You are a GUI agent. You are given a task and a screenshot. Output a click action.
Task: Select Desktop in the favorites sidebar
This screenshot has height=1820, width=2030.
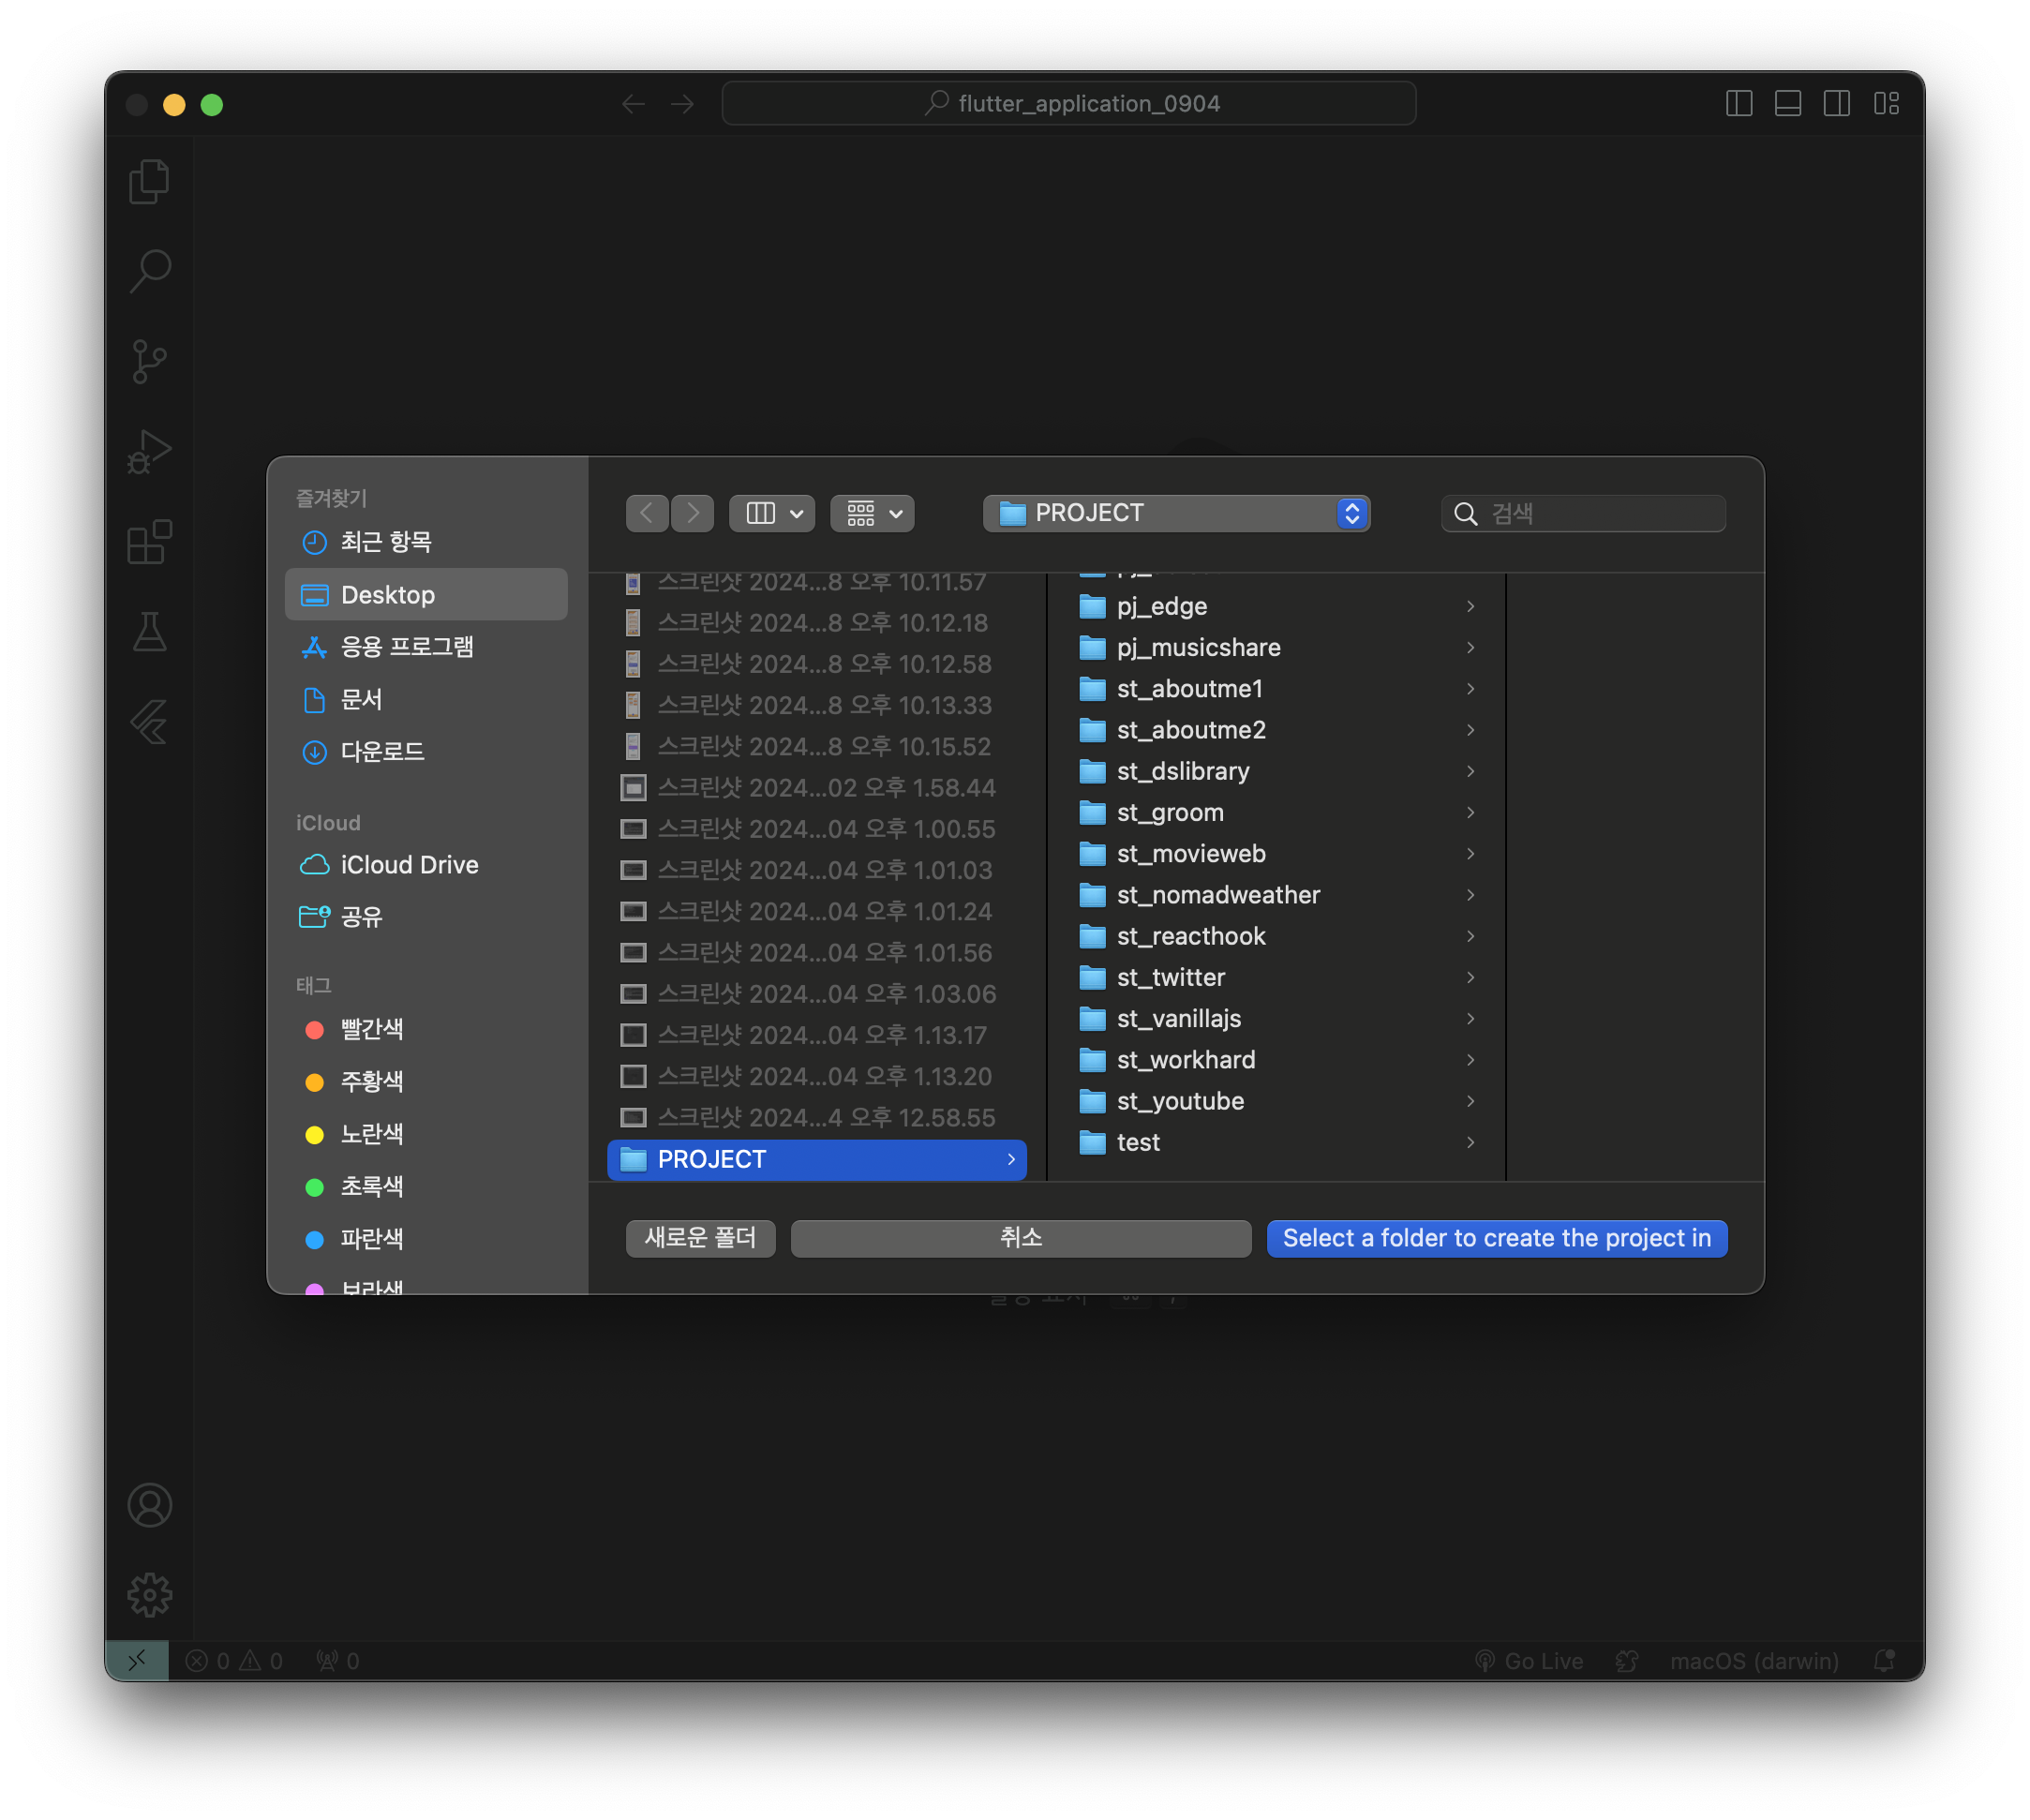coord(427,595)
